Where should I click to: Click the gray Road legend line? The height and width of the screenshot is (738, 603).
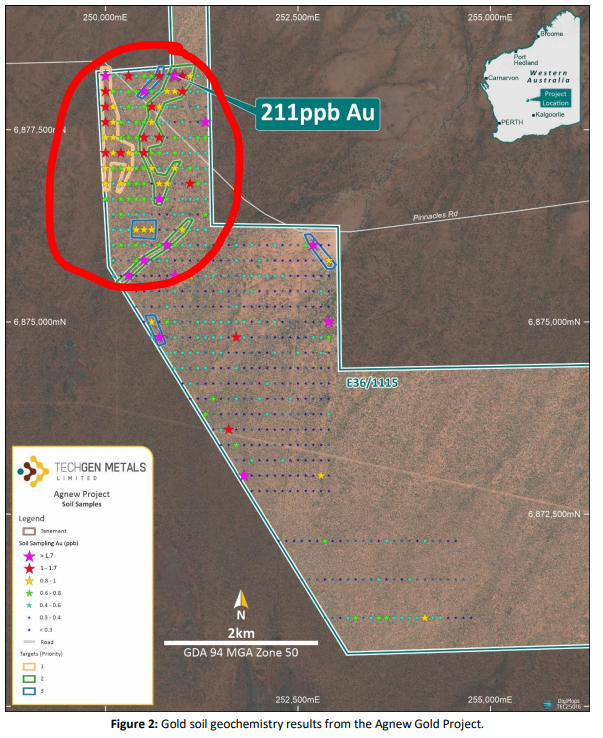point(29,642)
